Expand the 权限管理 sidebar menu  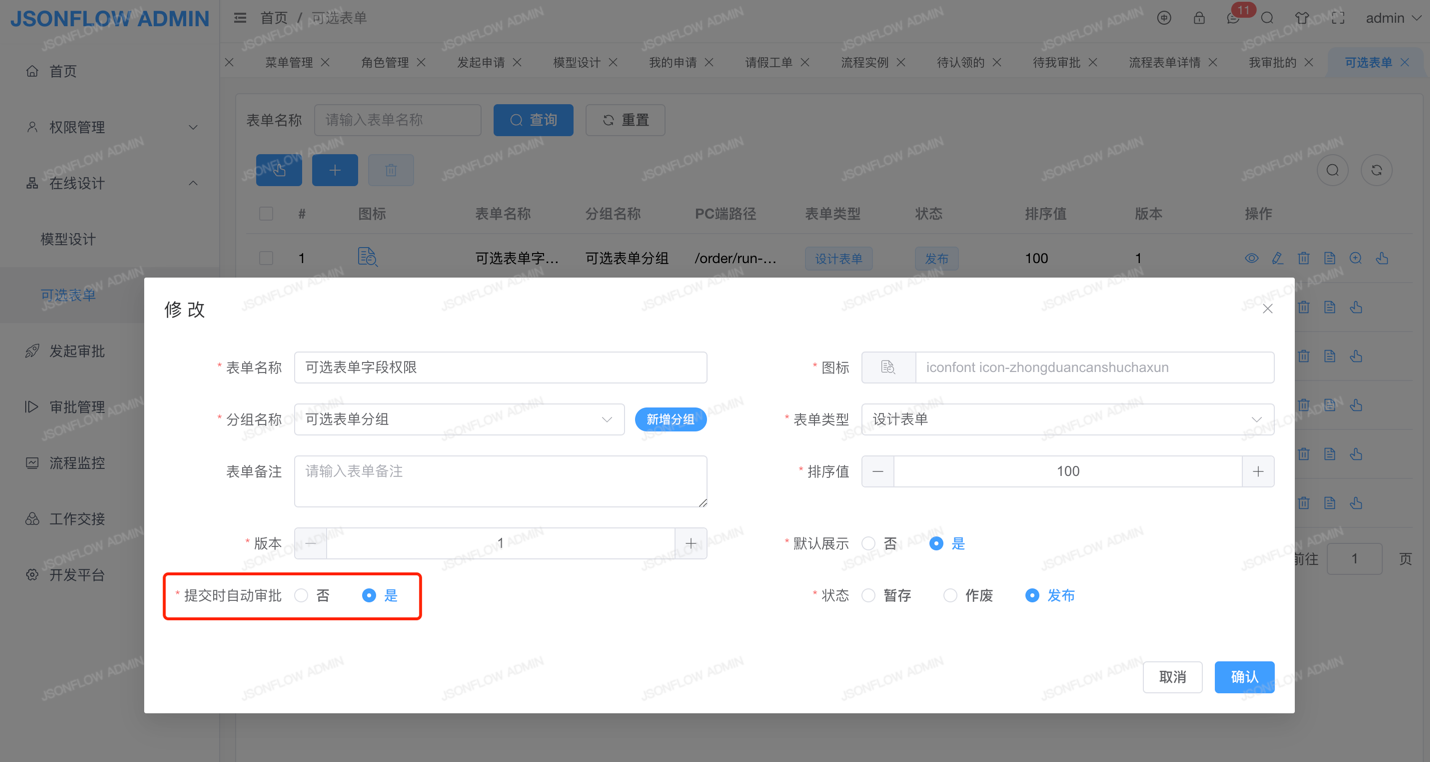click(110, 127)
